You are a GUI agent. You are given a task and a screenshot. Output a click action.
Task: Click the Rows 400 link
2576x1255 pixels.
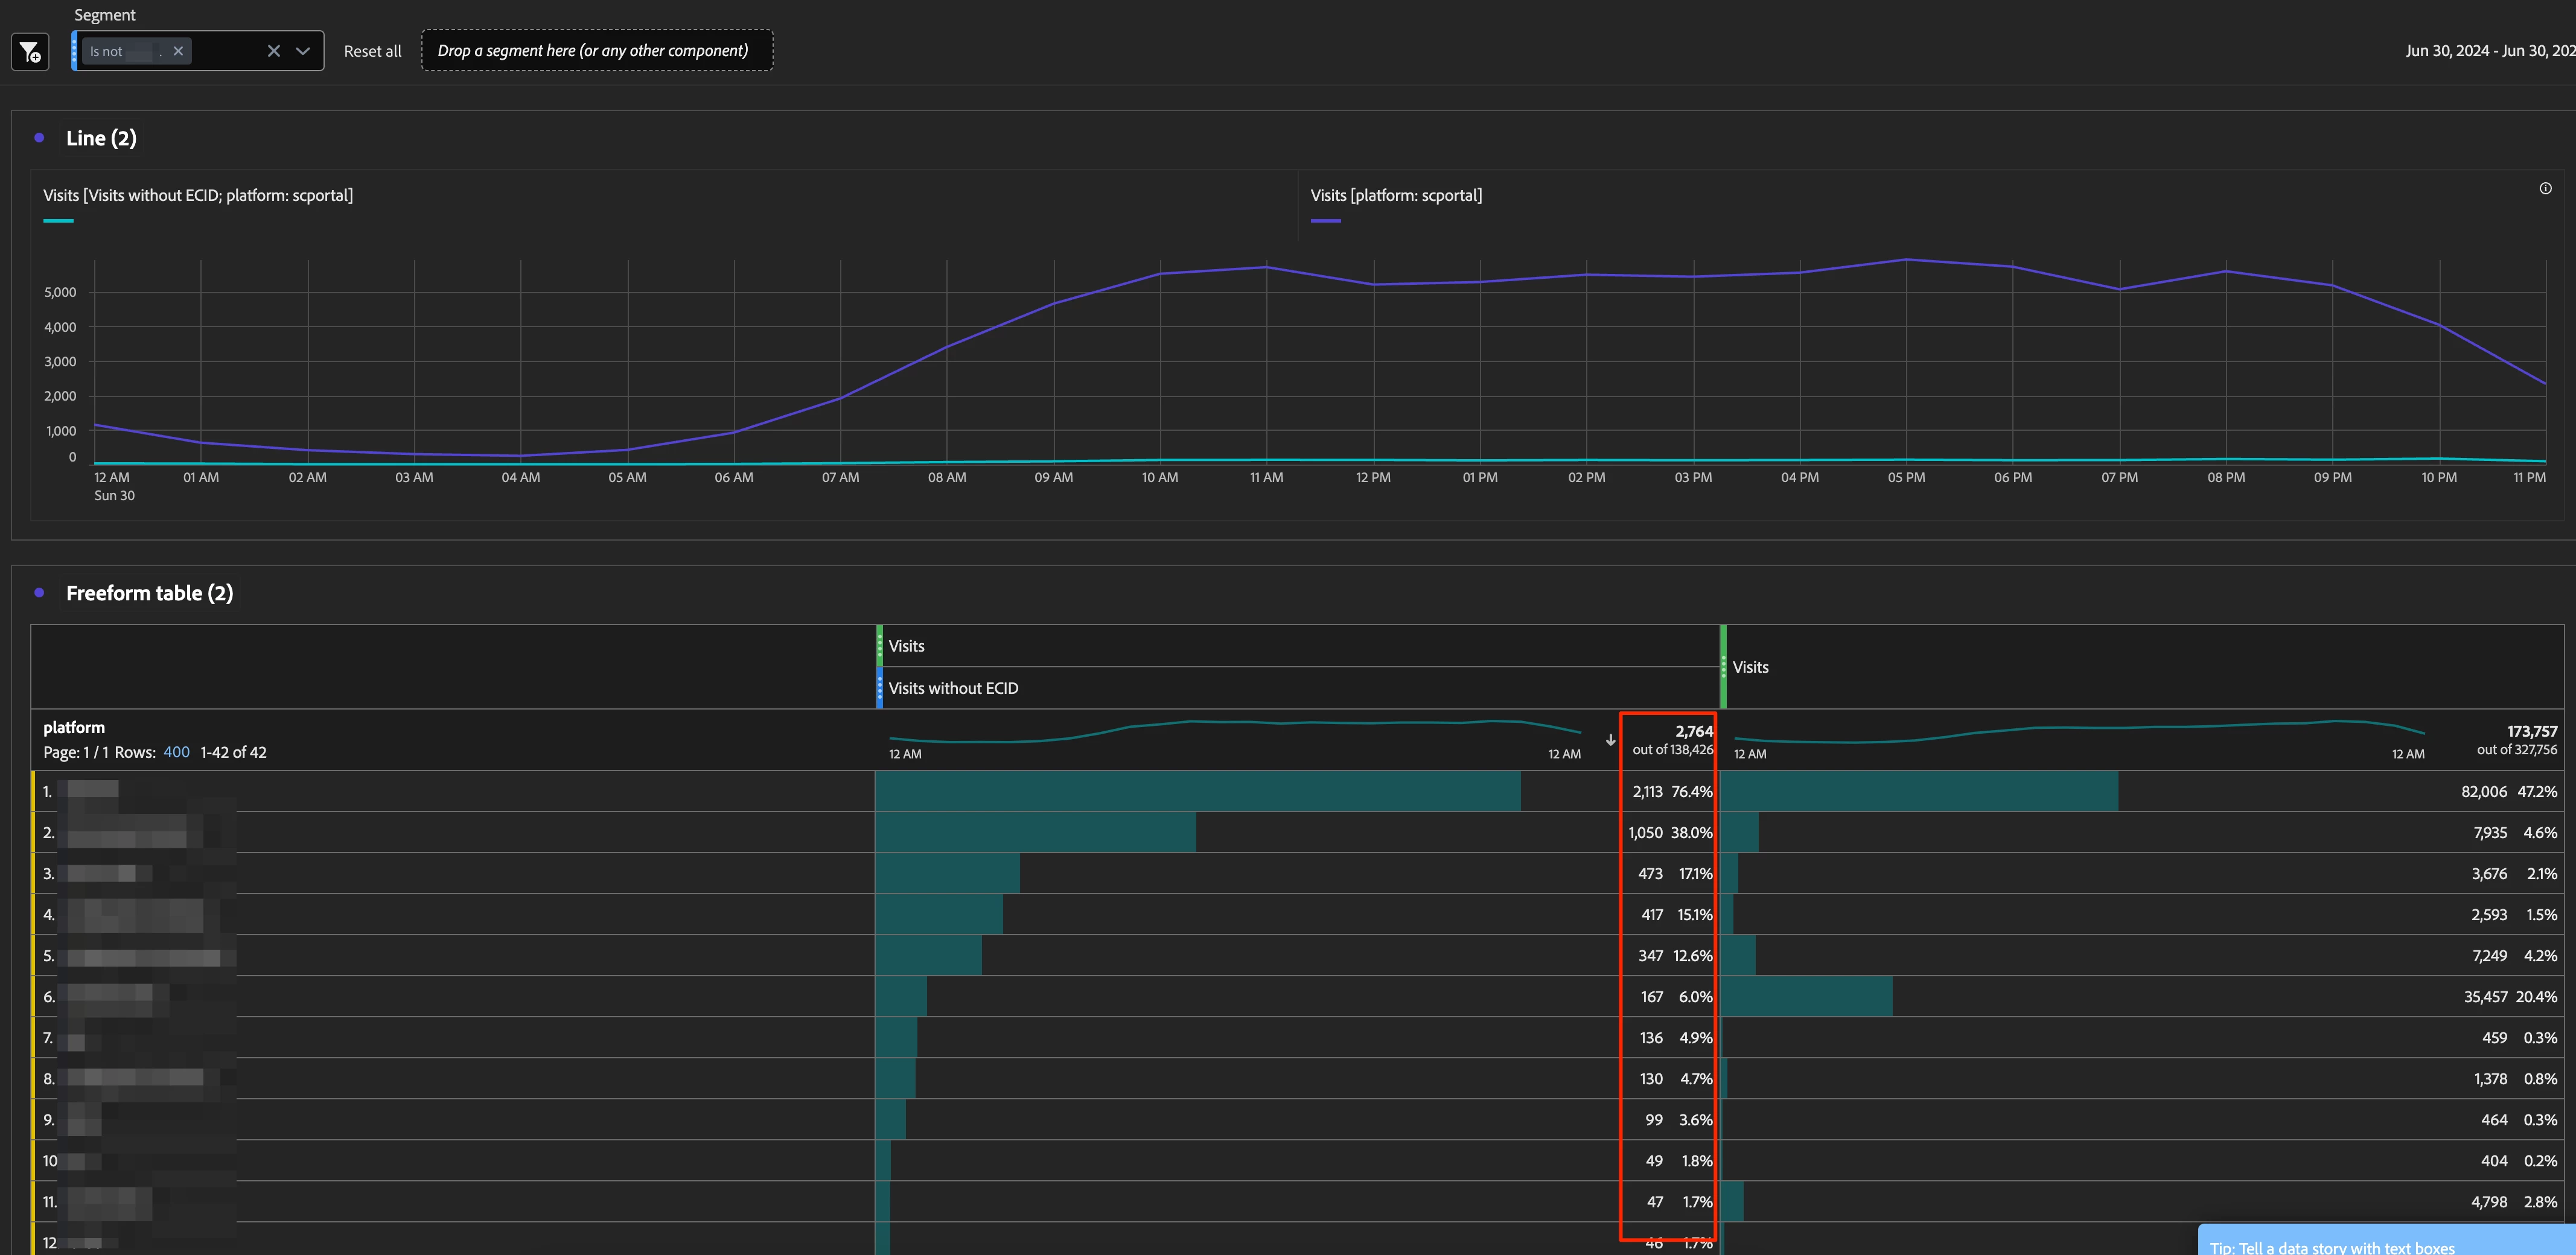[176, 752]
